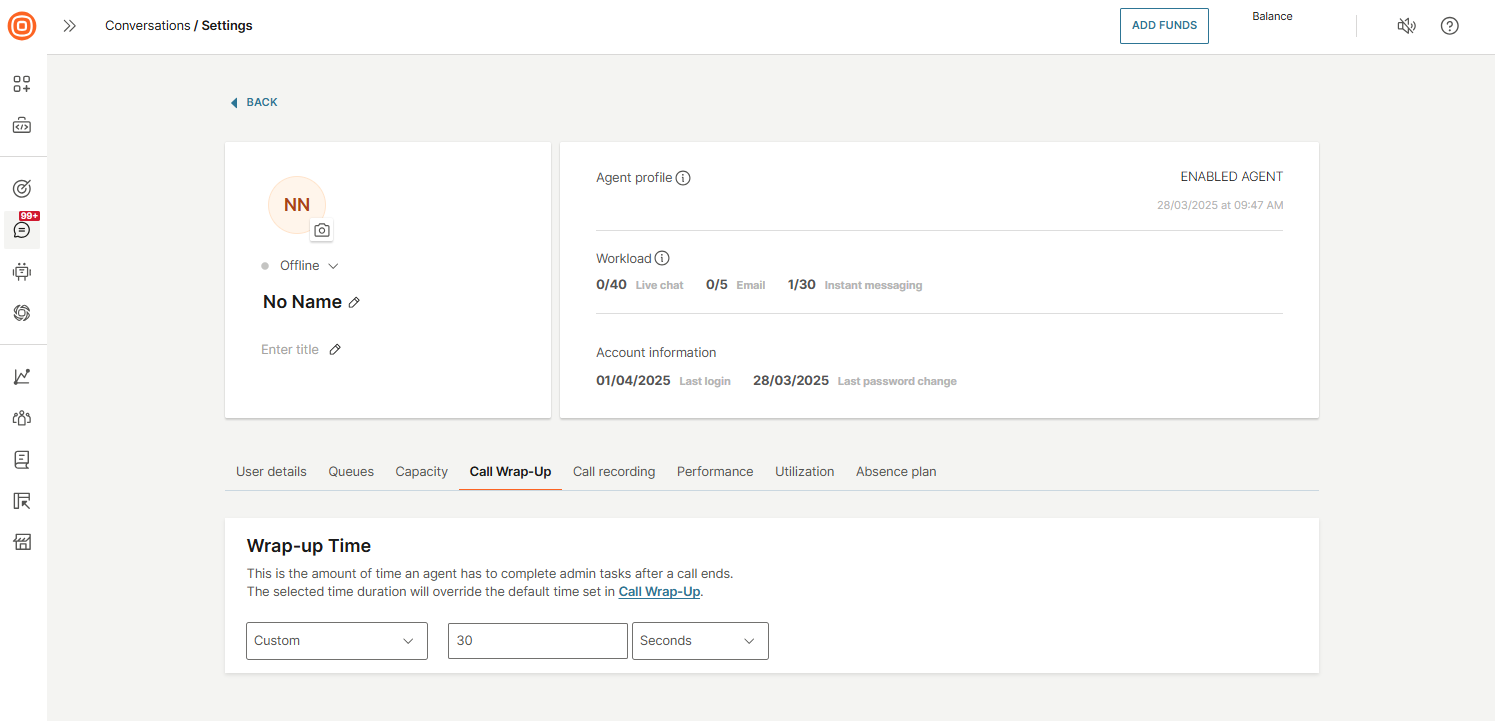Open the People icon in sidebar
The height and width of the screenshot is (721, 1495).
22,418
